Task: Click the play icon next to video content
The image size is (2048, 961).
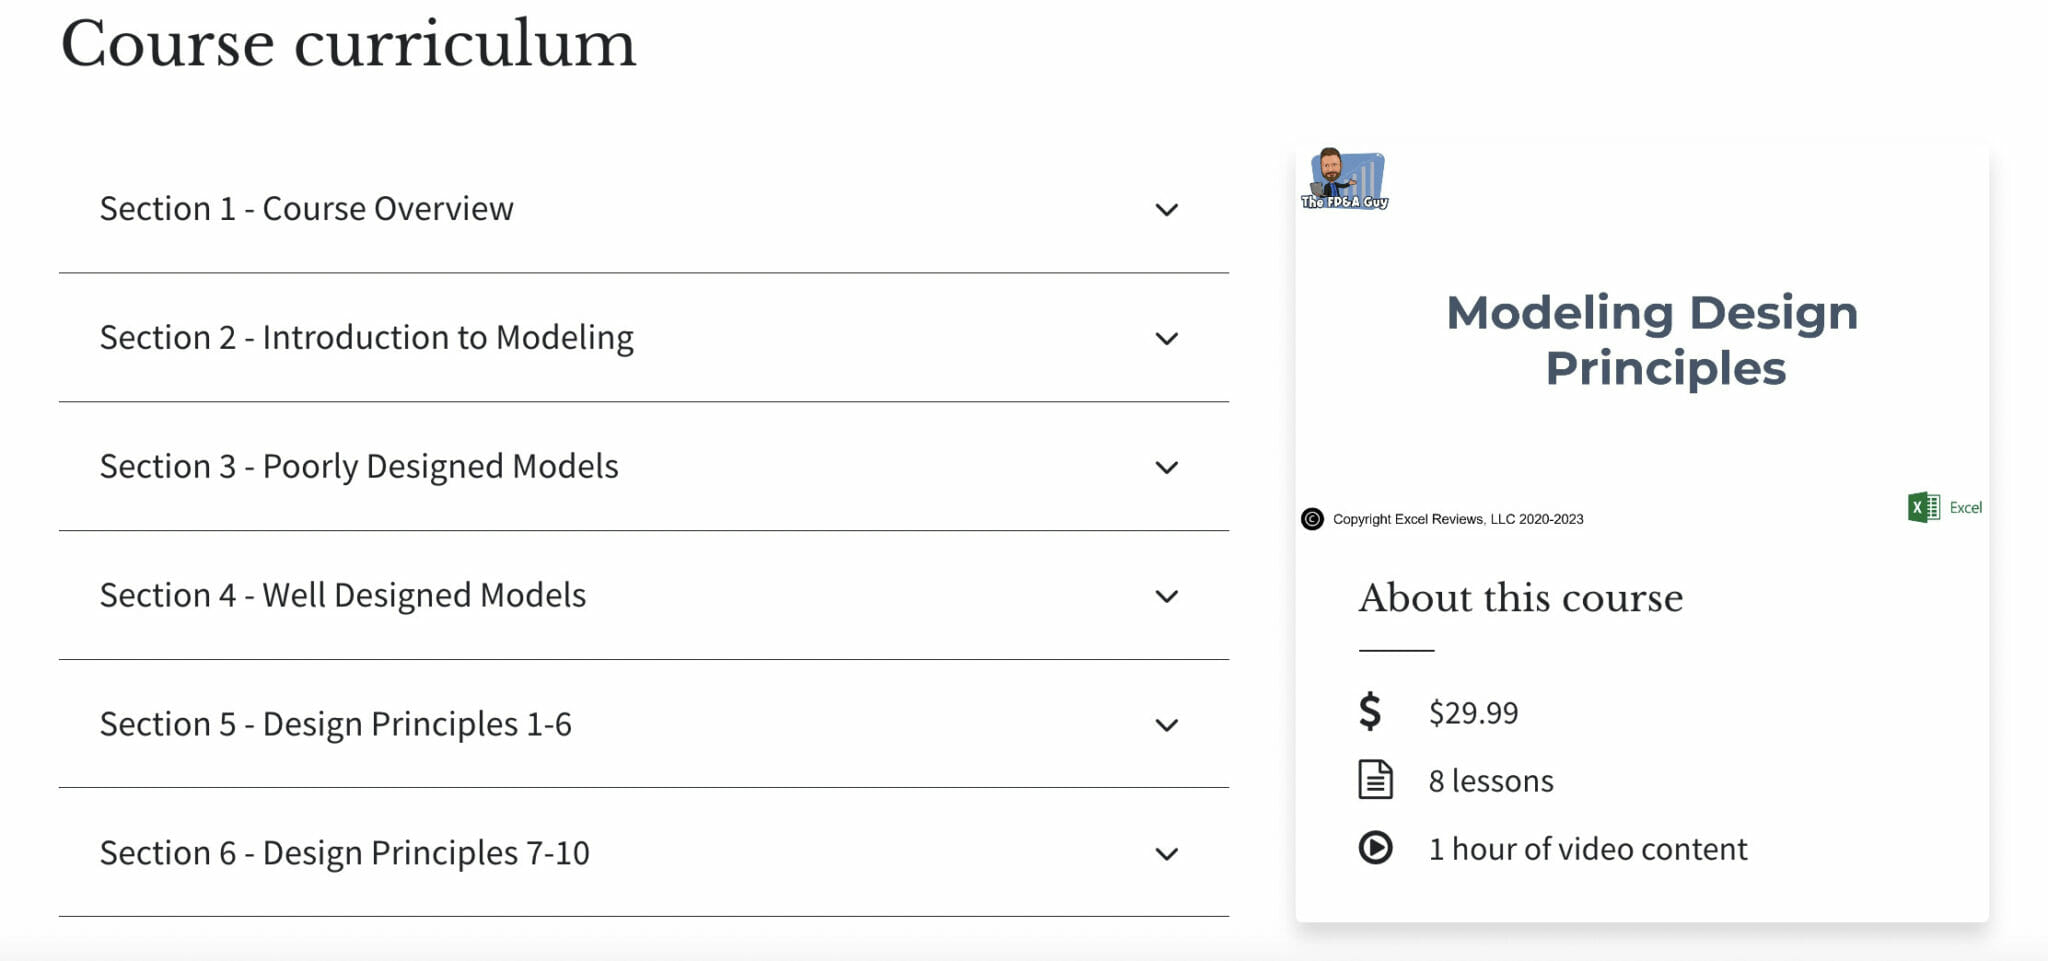Action: [1376, 847]
